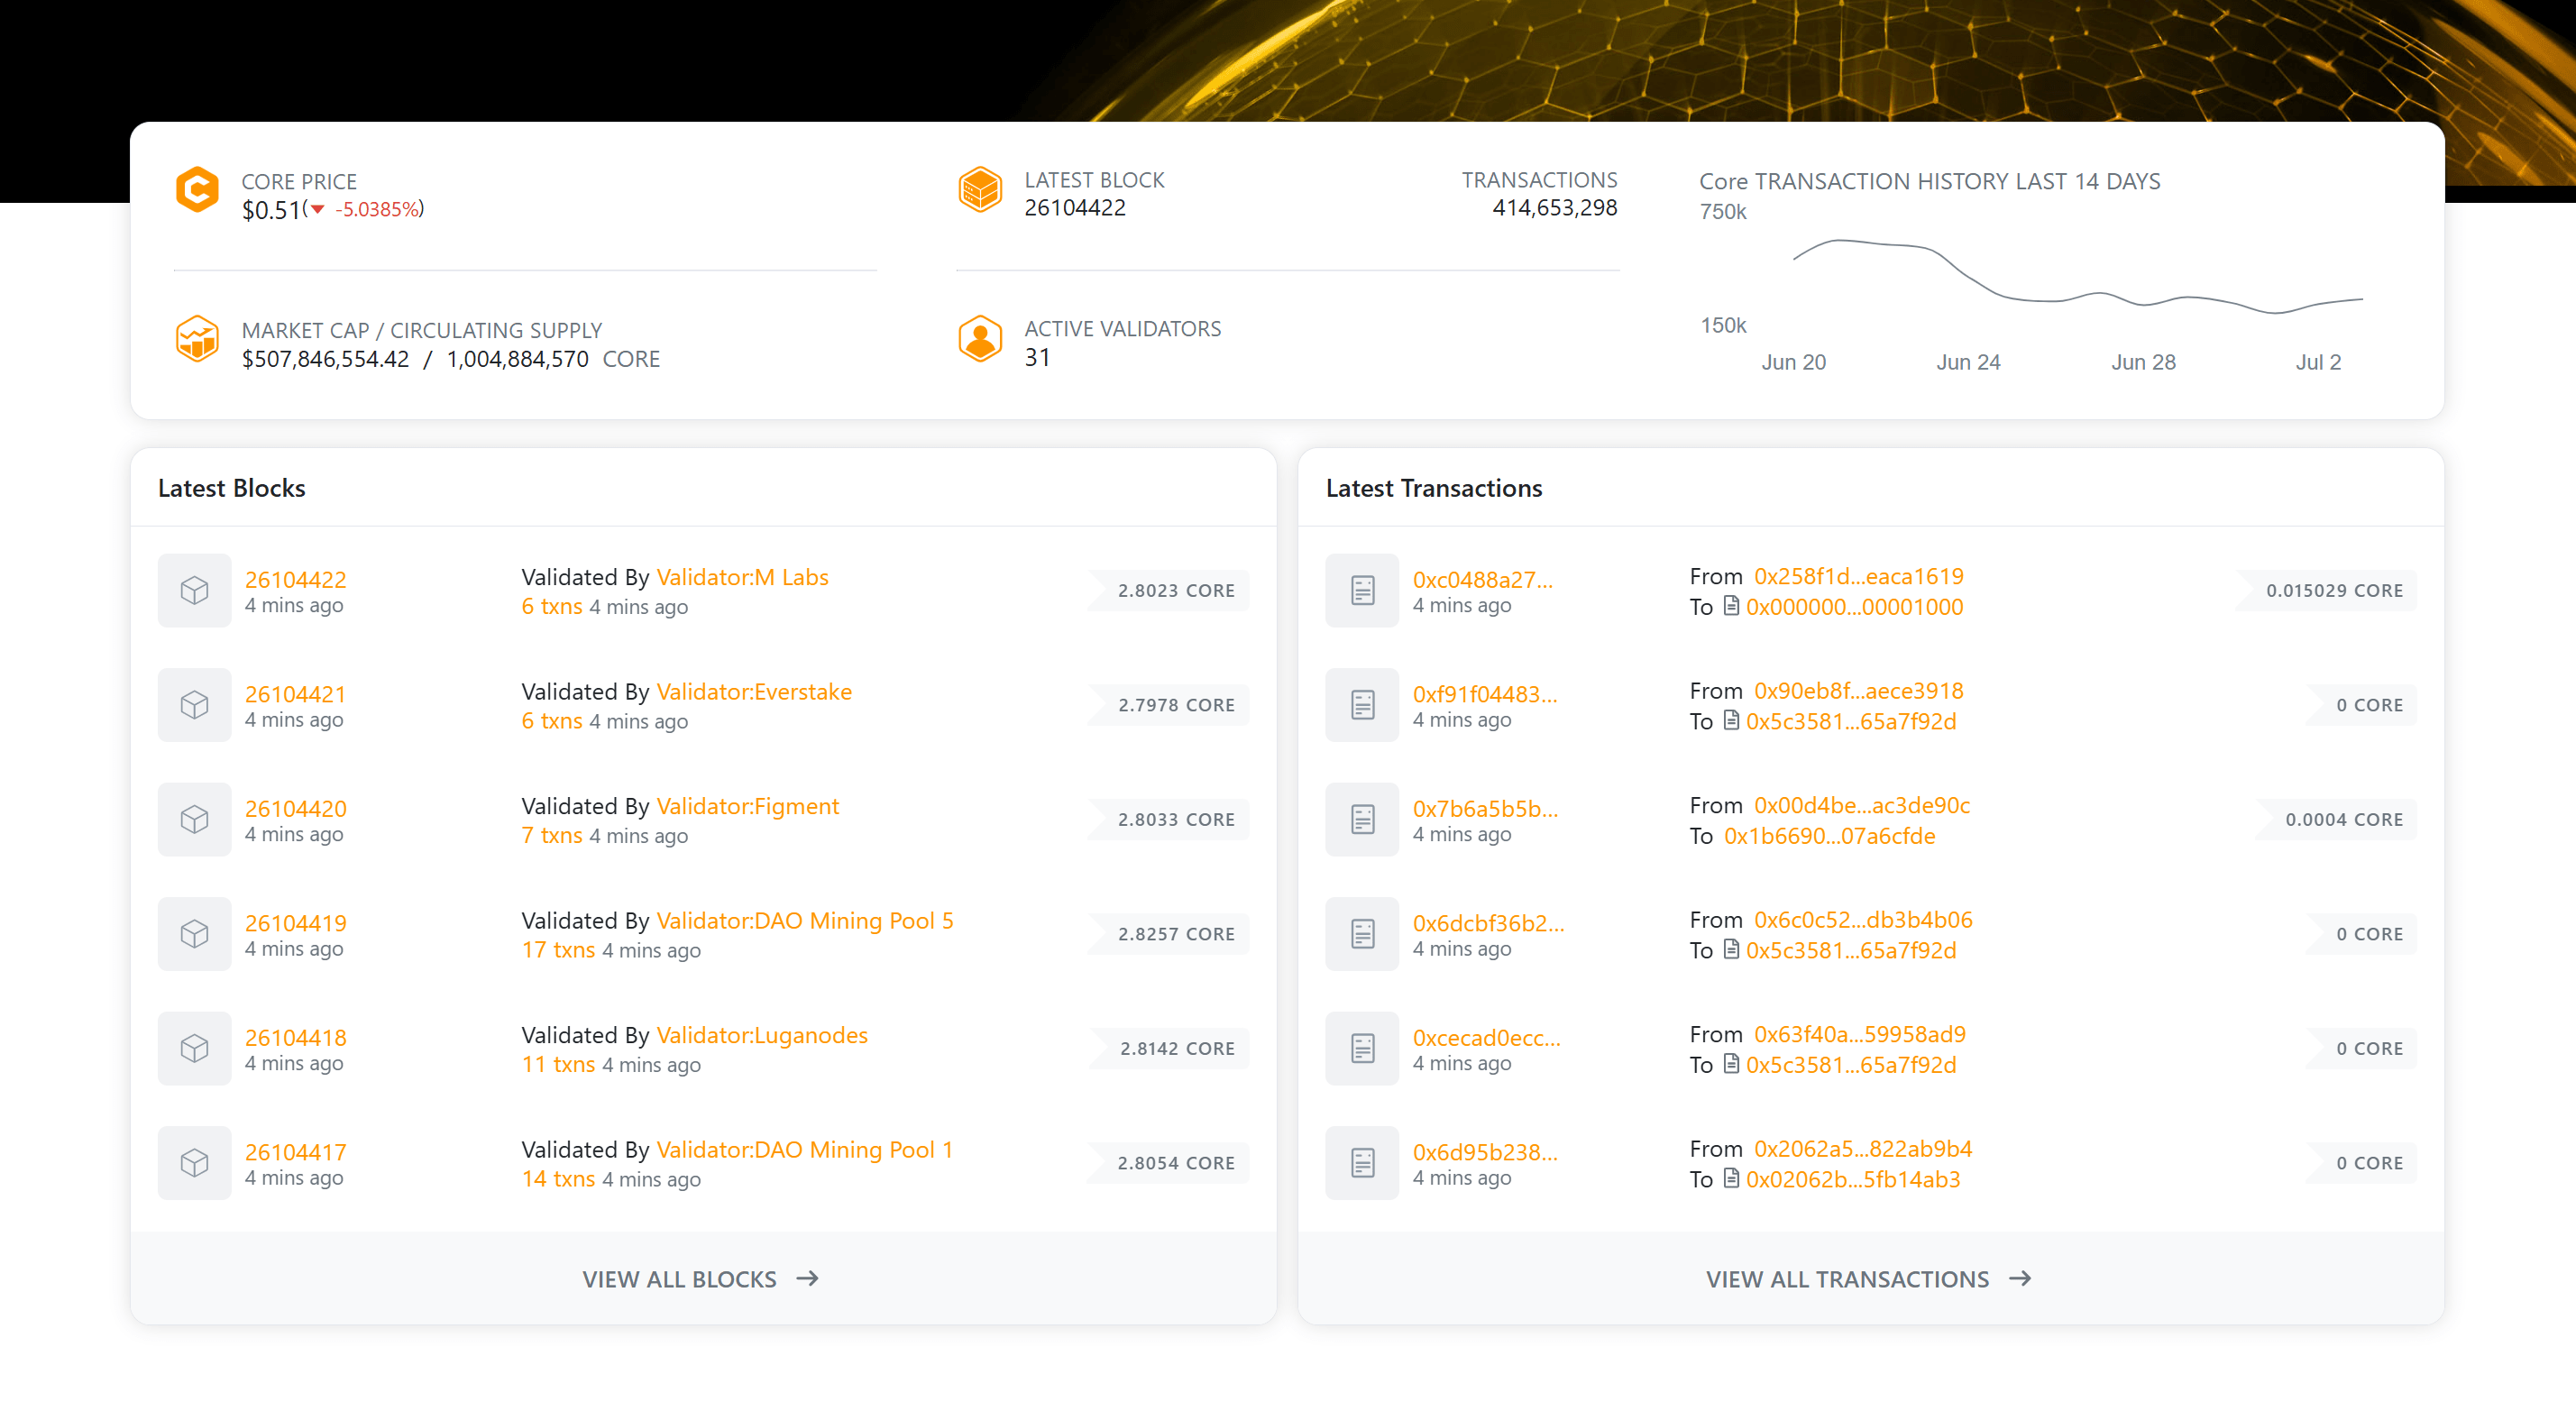Open block 26104422
Image resolution: width=2576 pixels, height=1402 pixels.
tap(296, 579)
